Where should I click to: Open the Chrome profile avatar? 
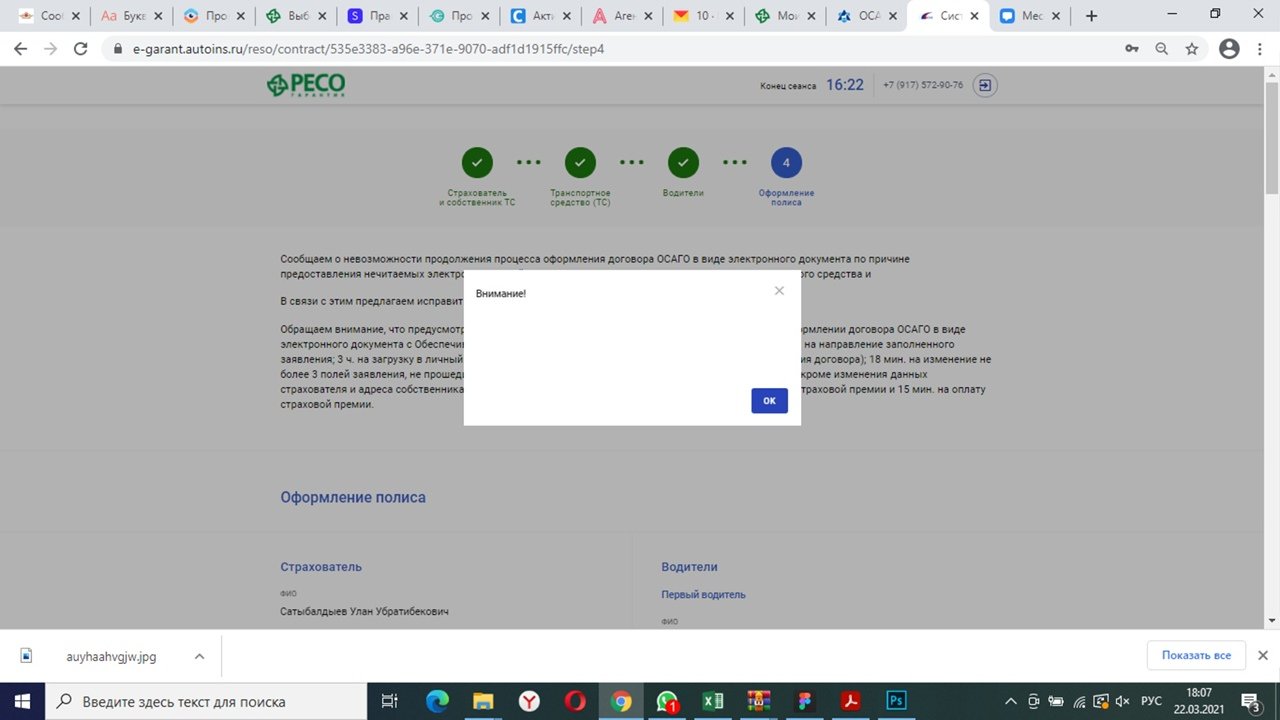1229,49
